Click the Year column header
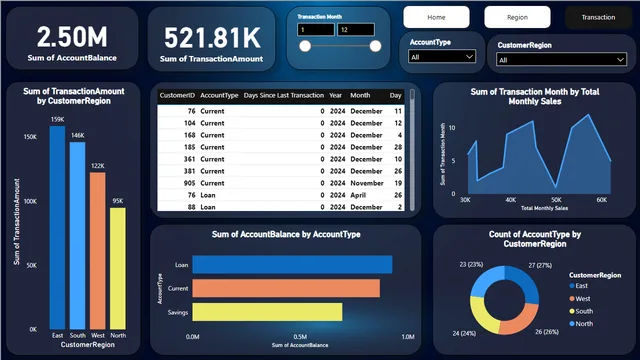 coord(336,96)
